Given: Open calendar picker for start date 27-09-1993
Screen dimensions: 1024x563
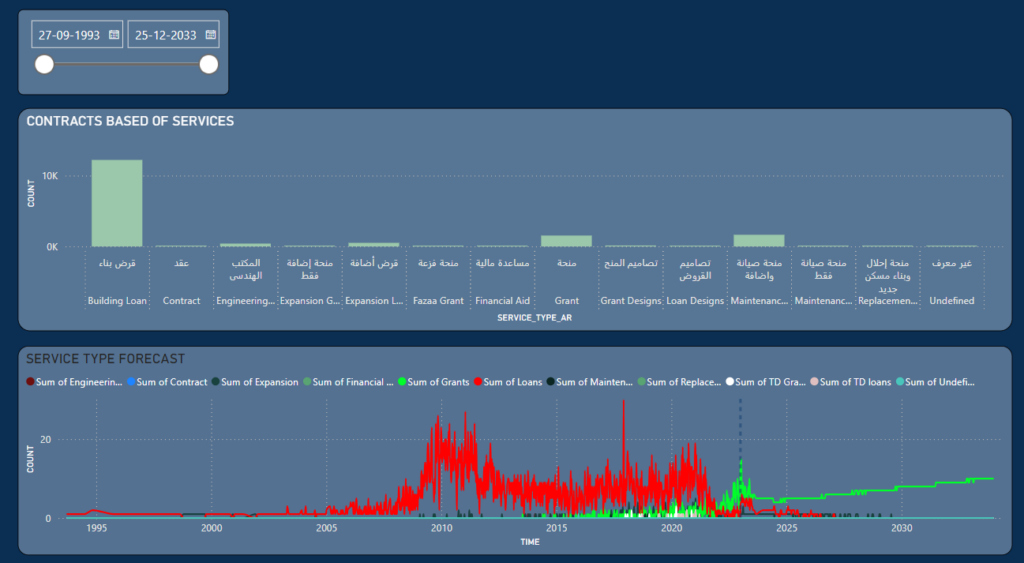Looking at the screenshot, I should [x=114, y=34].
